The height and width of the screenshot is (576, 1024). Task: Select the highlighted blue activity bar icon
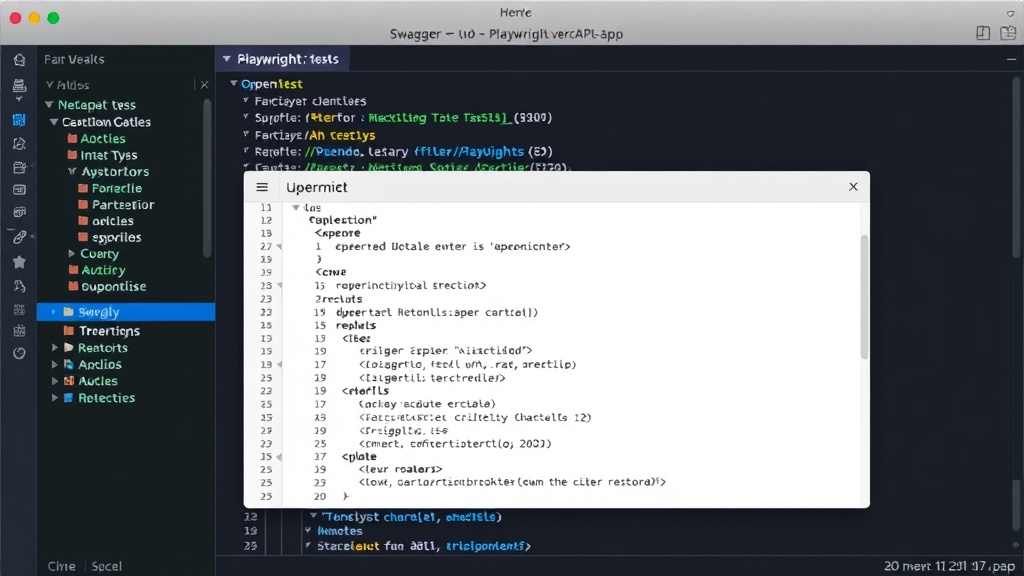(x=19, y=120)
